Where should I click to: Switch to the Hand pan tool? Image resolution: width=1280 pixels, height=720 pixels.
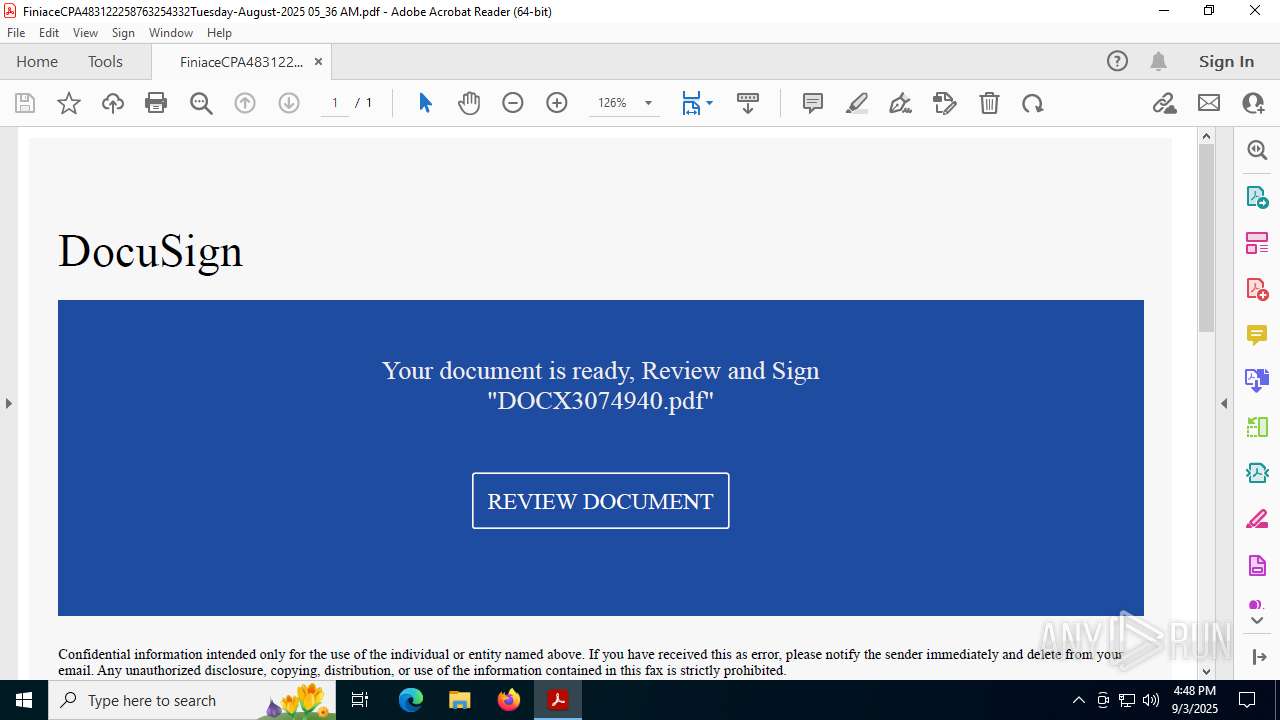click(469, 103)
